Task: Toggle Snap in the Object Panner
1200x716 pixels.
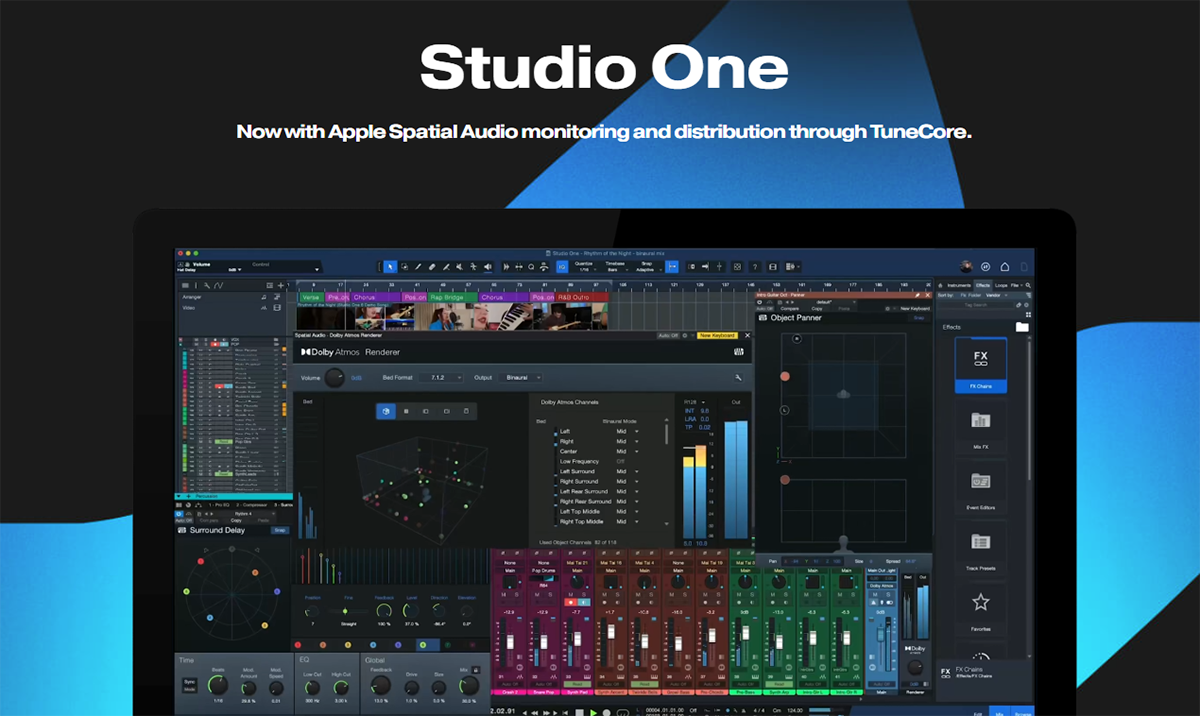Action: (x=919, y=318)
